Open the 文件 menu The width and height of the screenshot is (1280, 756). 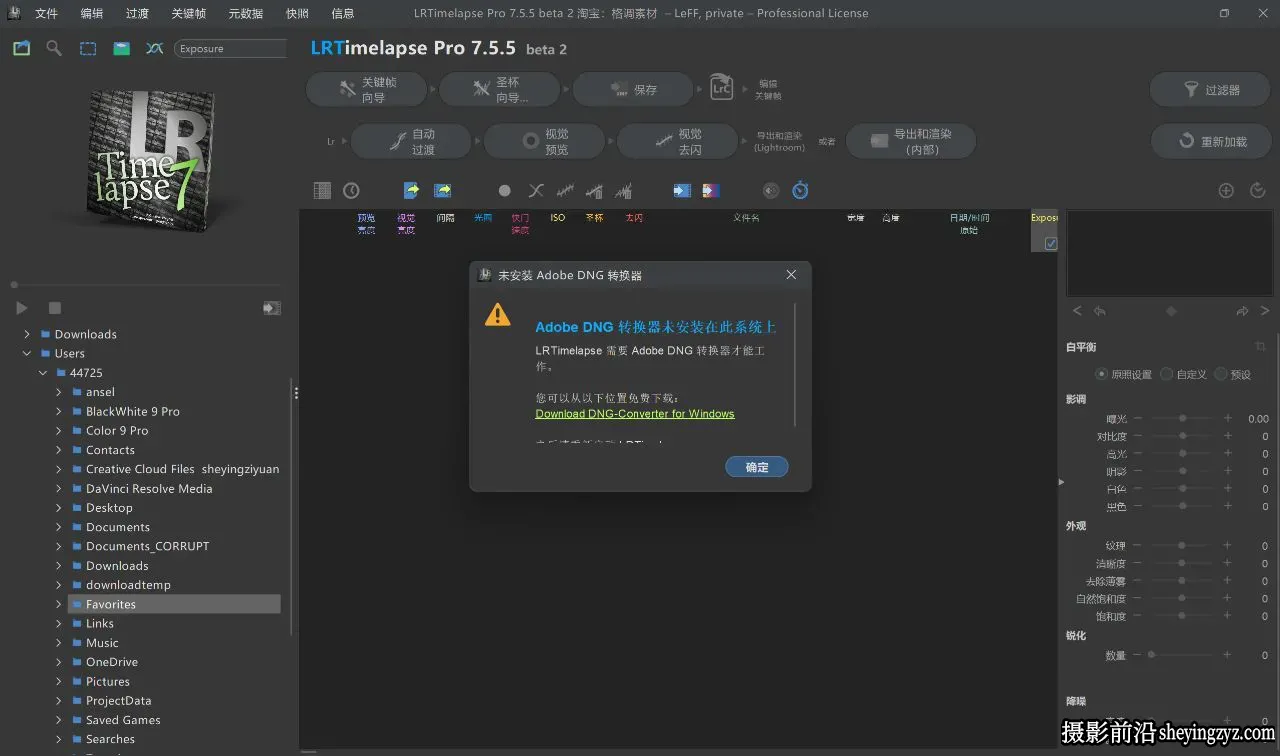46,14
